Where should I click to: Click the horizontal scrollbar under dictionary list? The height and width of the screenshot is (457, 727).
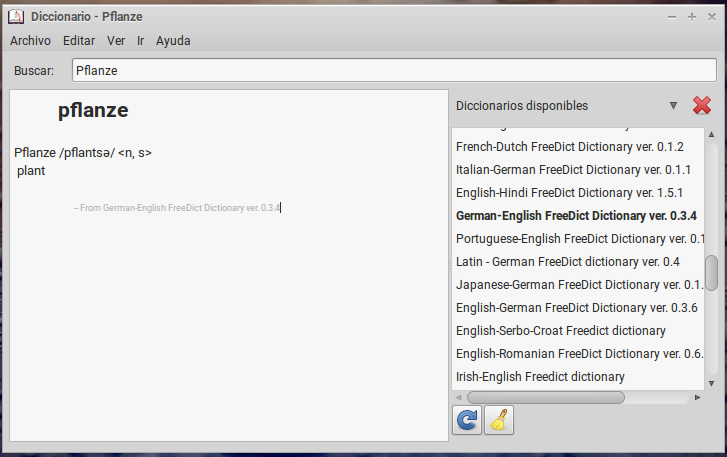click(x=540, y=397)
